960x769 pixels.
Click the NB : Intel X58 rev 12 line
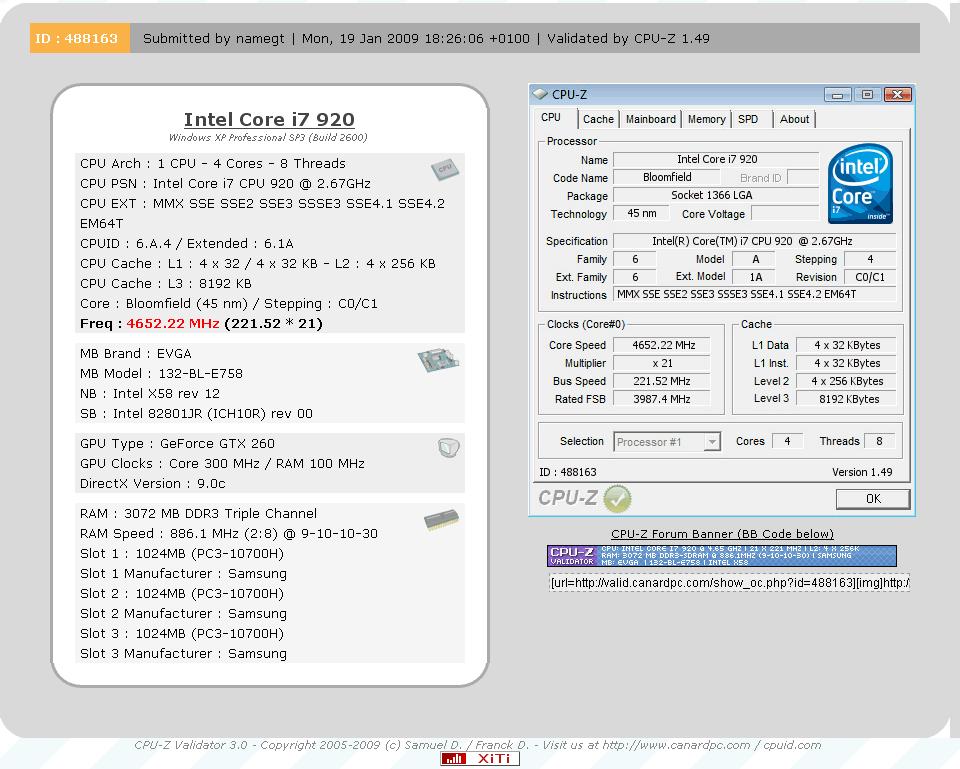click(x=149, y=394)
